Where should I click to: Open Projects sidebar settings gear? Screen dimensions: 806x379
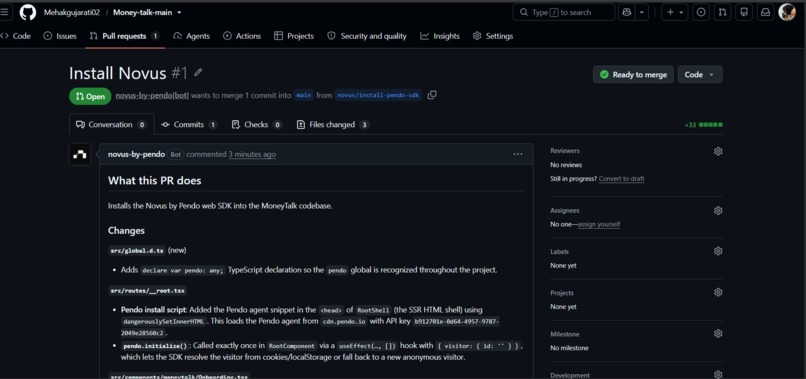tap(718, 293)
